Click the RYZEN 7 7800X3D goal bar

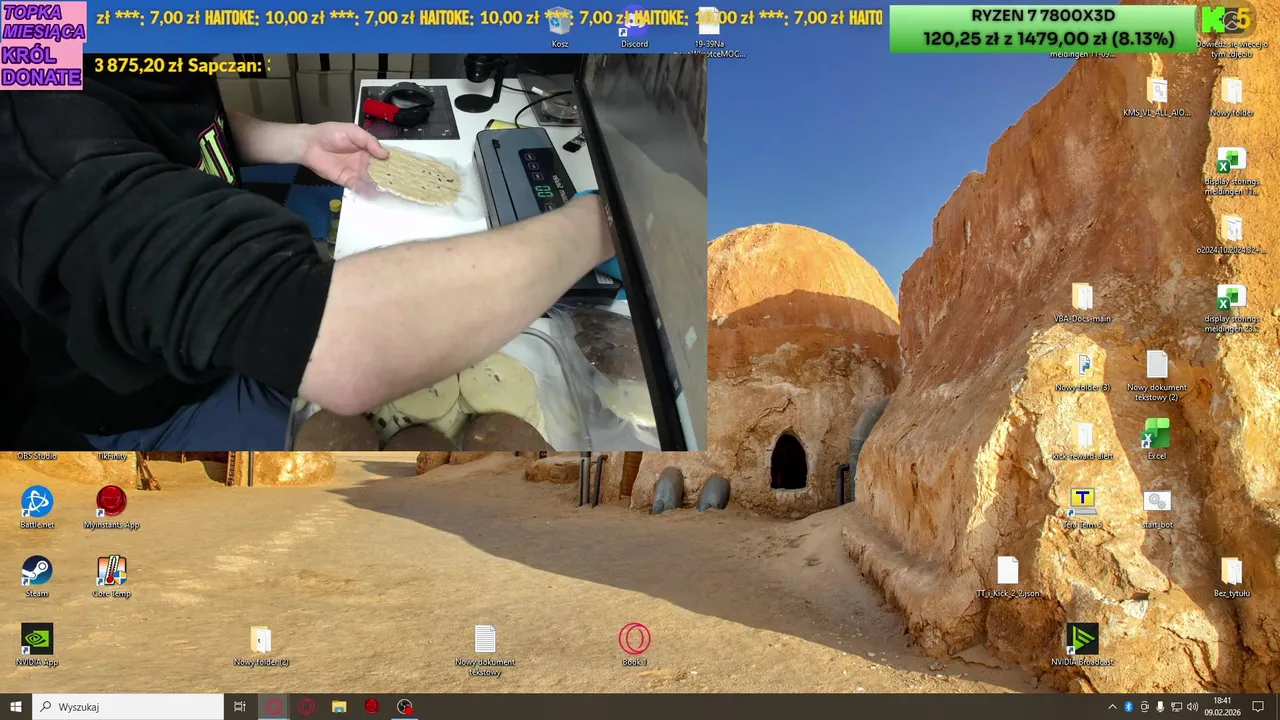1043,28
